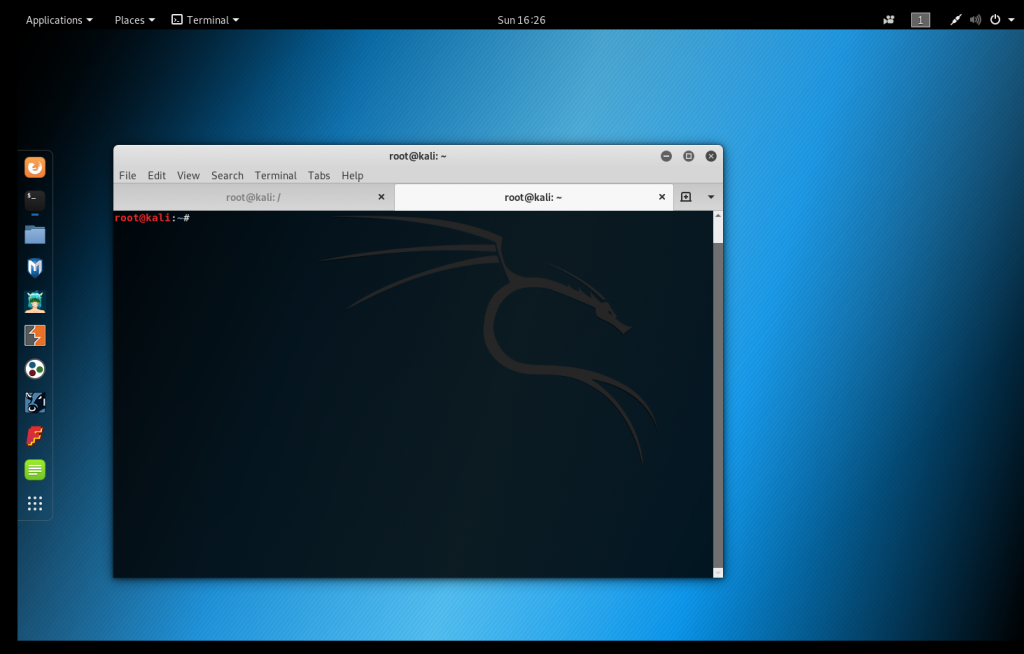The height and width of the screenshot is (654, 1024).
Task: Launch Faraday IDE from the dock
Action: point(35,436)
